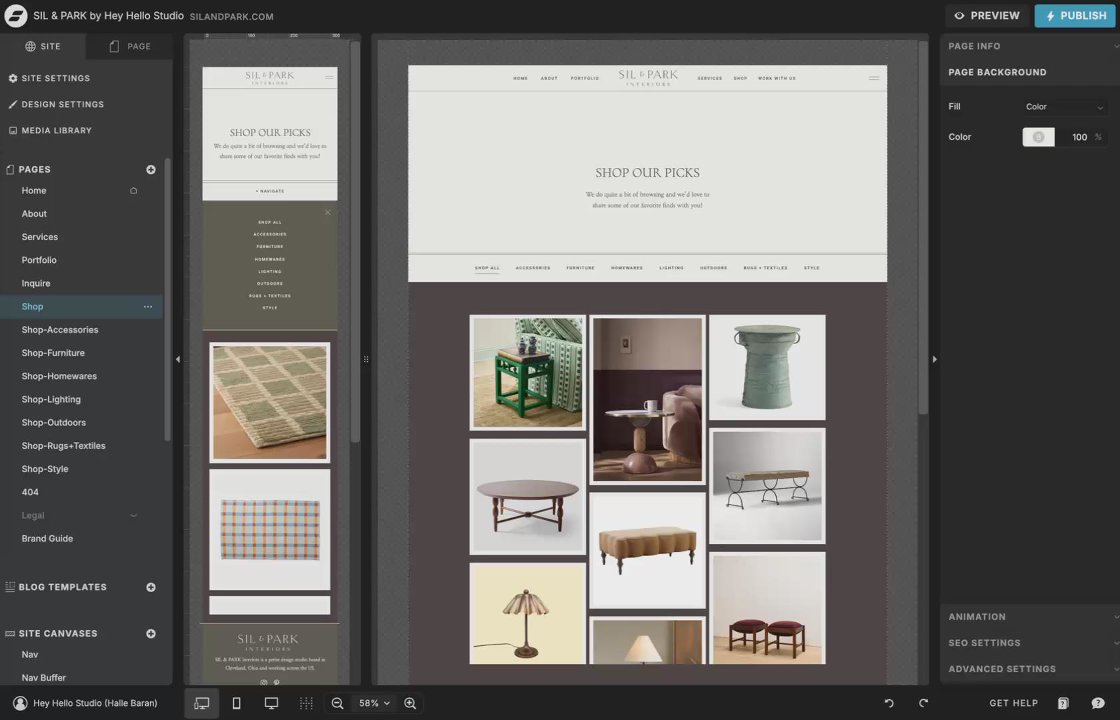The width and height of the screenshot is (1120, 720).
Task: Click the hamburger menu in desktop preview
Action: click(874, 78)
